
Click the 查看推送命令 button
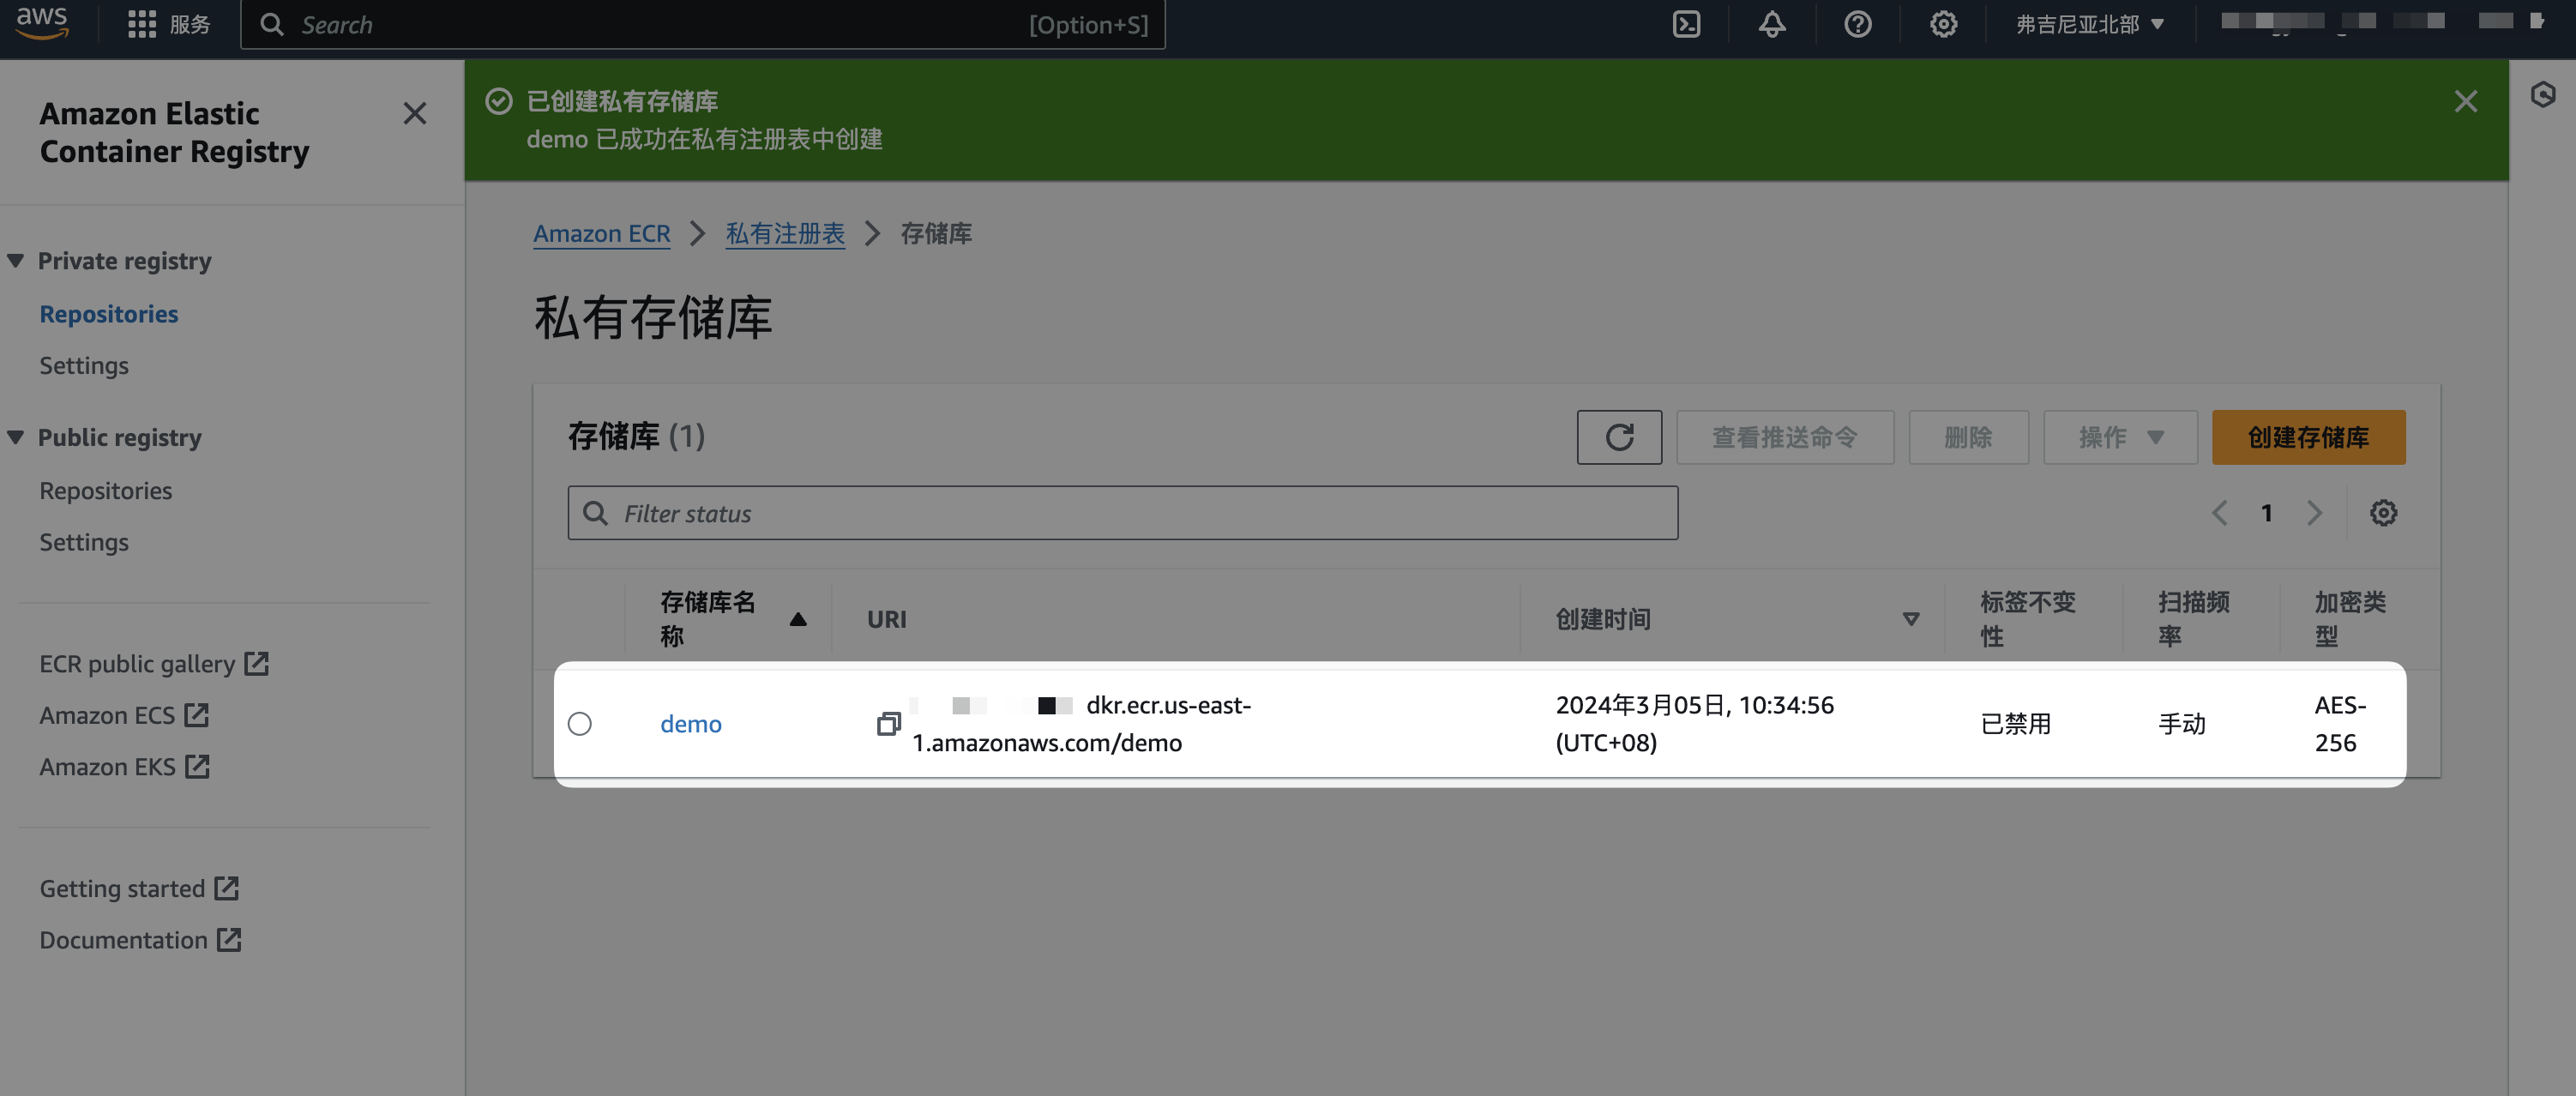1785,437
